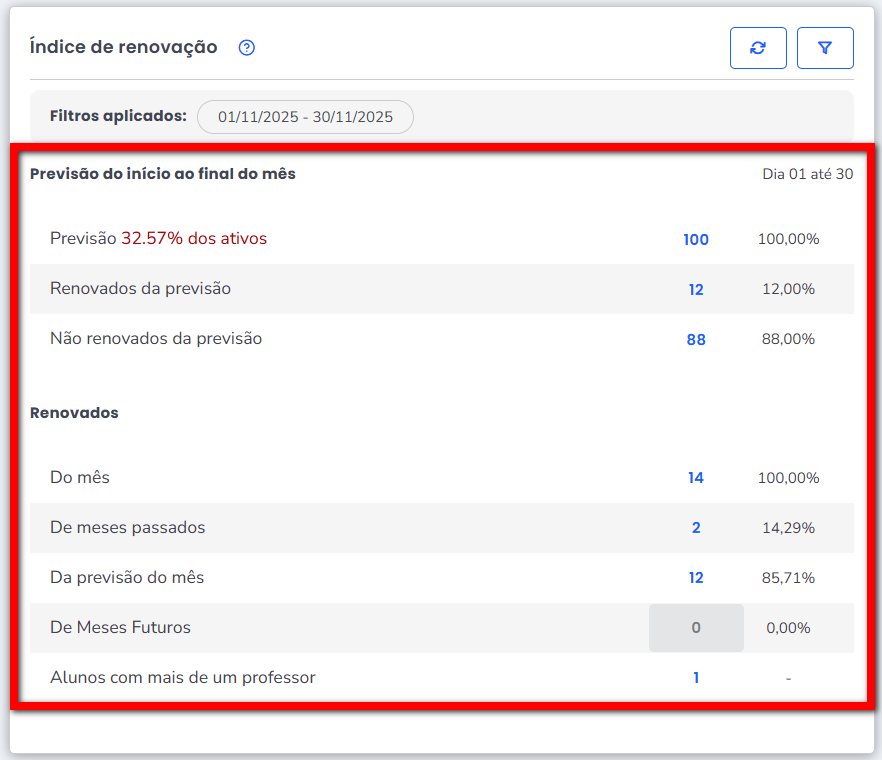Open the 88 count for Não renovados
Screen dimensions: 882x760
point(696,340)
